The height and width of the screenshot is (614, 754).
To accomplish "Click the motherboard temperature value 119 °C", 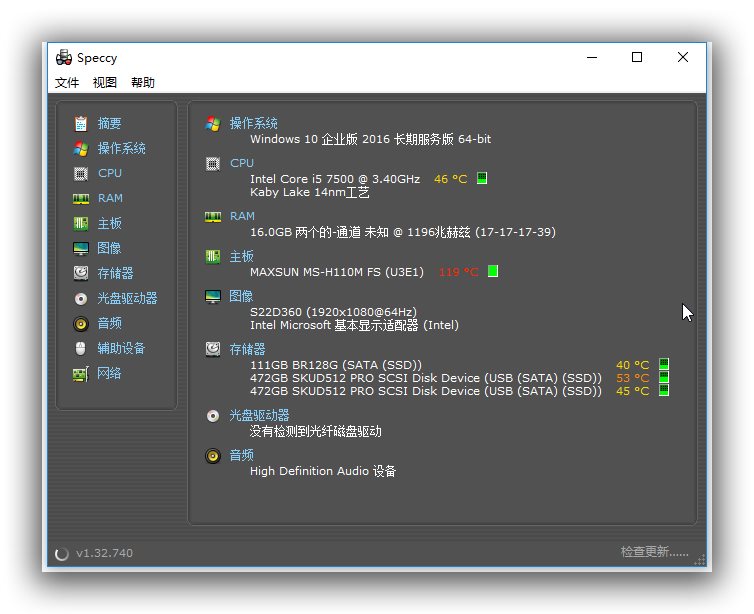I will [x=459, y=273].
